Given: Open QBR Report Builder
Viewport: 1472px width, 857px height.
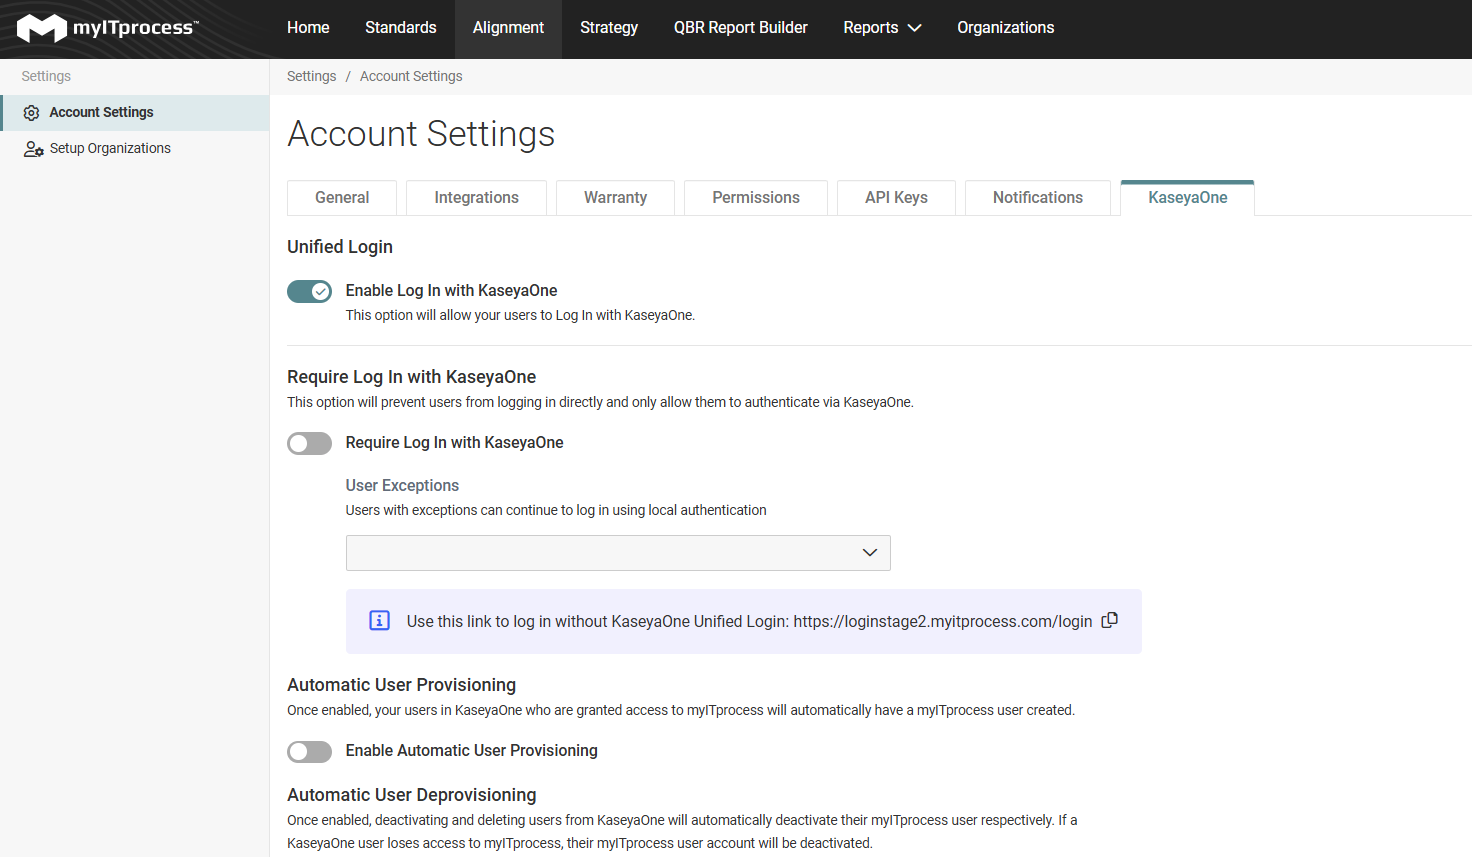Looking at the screenshot, I should coord(741,28).
